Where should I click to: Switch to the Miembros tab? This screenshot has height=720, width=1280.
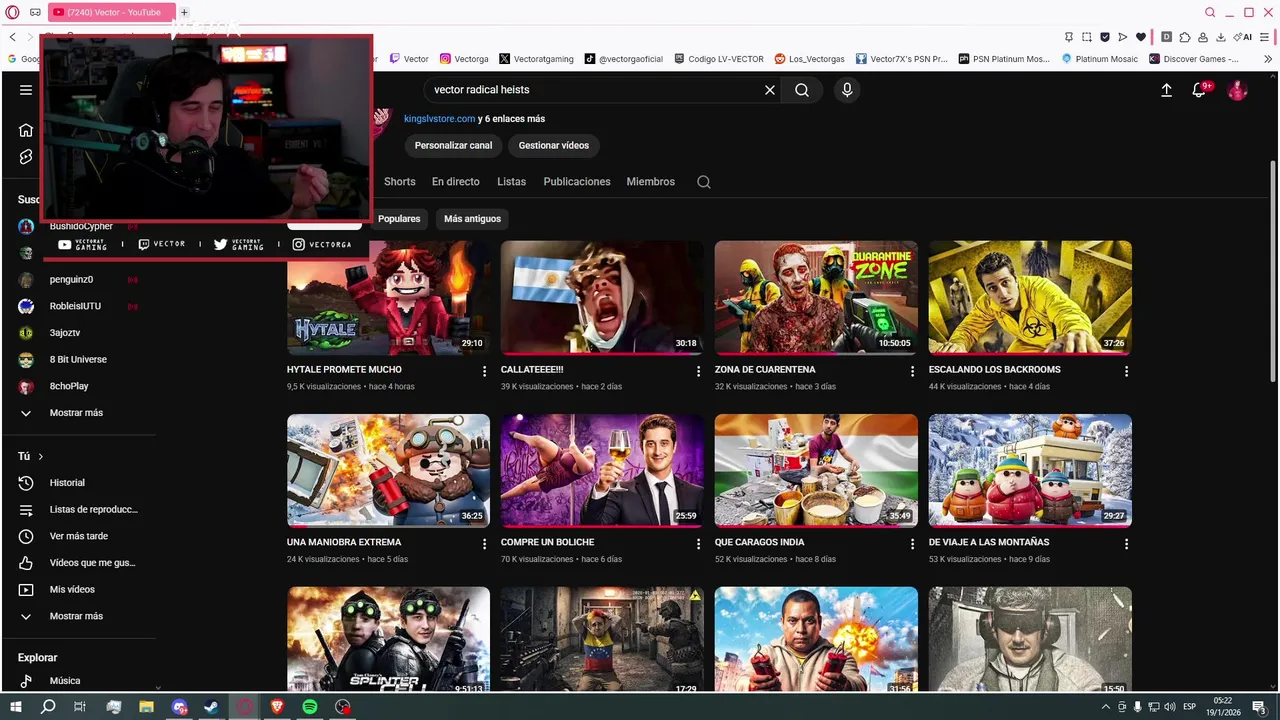[651, 182]
